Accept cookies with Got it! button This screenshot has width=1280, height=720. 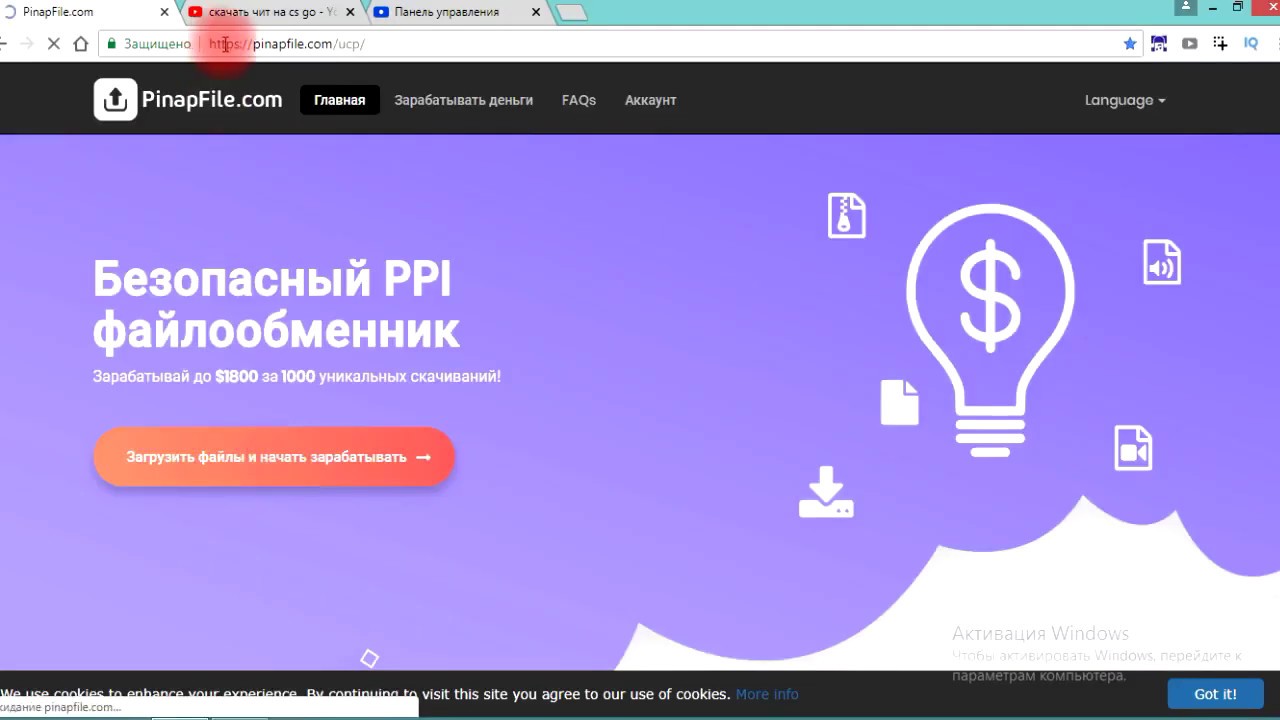[x=1215, y=694]
